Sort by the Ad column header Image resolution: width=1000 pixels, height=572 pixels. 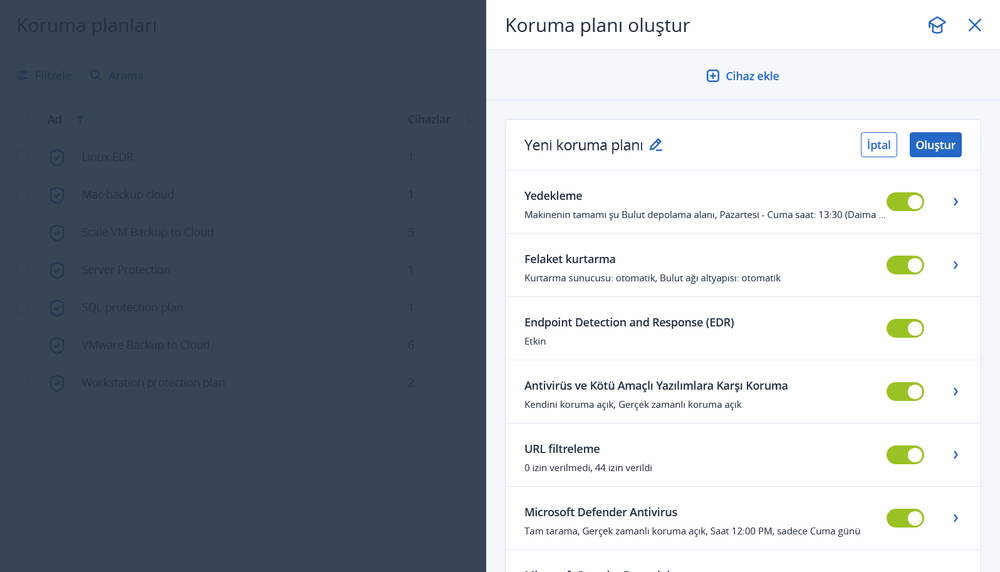[54, 119]
